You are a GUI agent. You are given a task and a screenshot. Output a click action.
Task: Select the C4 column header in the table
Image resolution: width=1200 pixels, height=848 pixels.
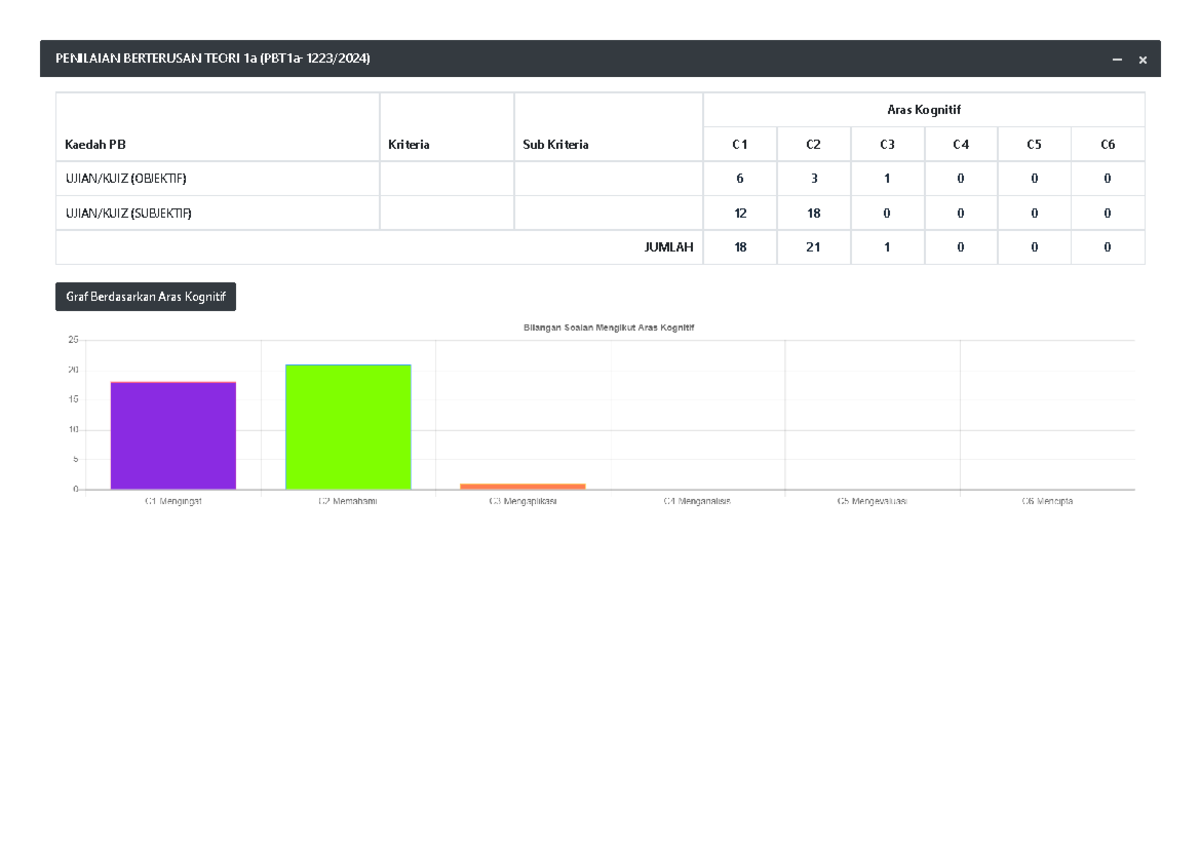(x=960, y=145)
